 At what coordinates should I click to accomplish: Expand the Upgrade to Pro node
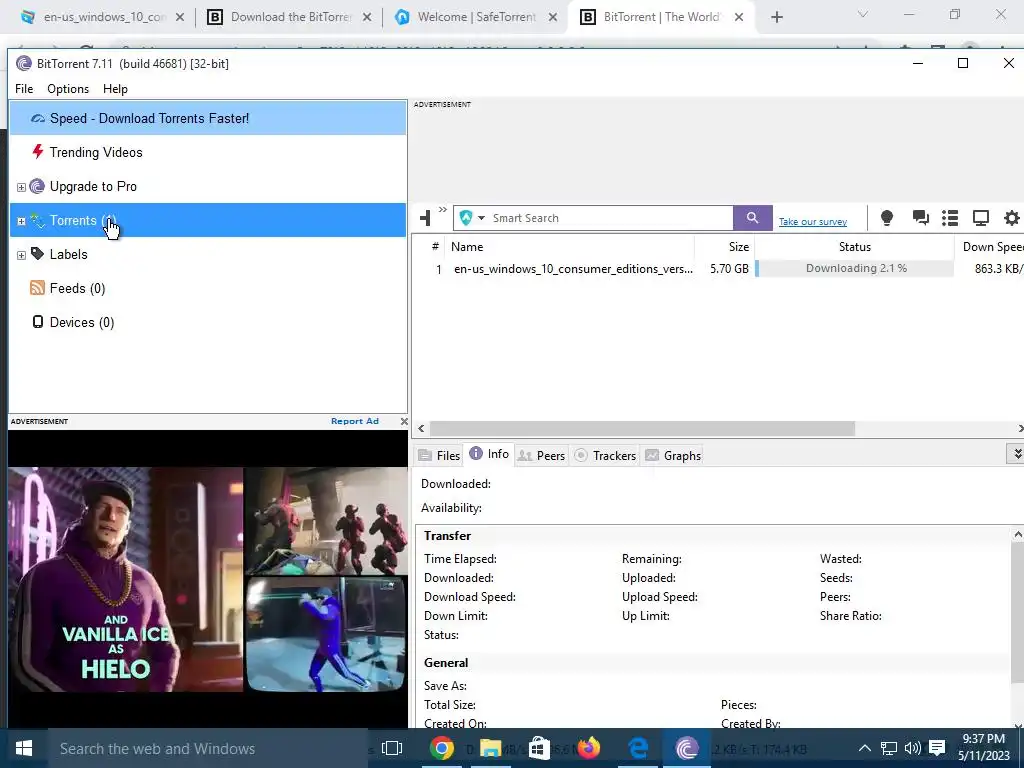click(21, 187)
